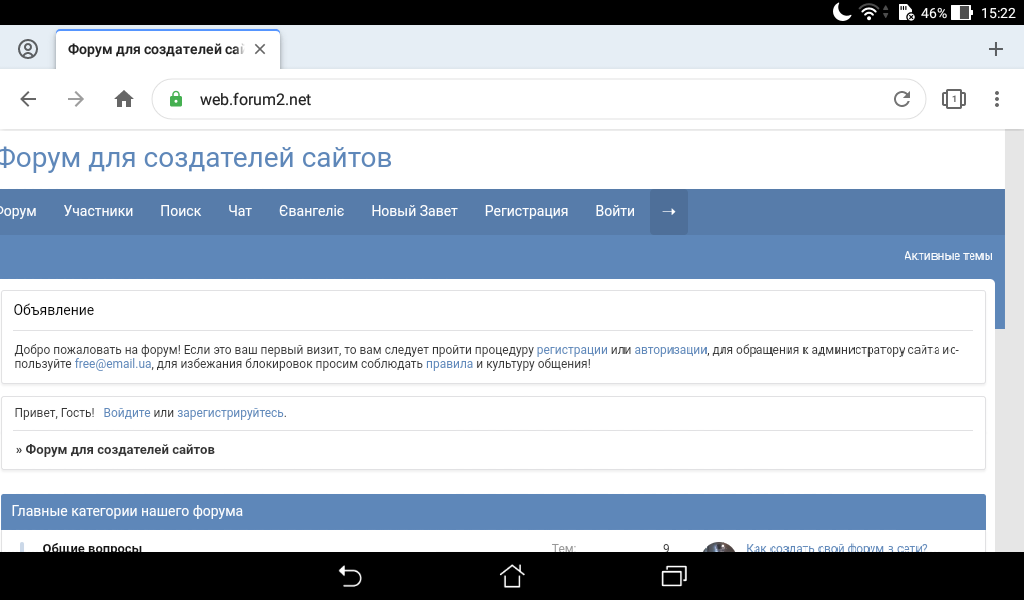1024x600 pixels.
Task: Open the Євангеліє menu item
Action: [312, 212]
